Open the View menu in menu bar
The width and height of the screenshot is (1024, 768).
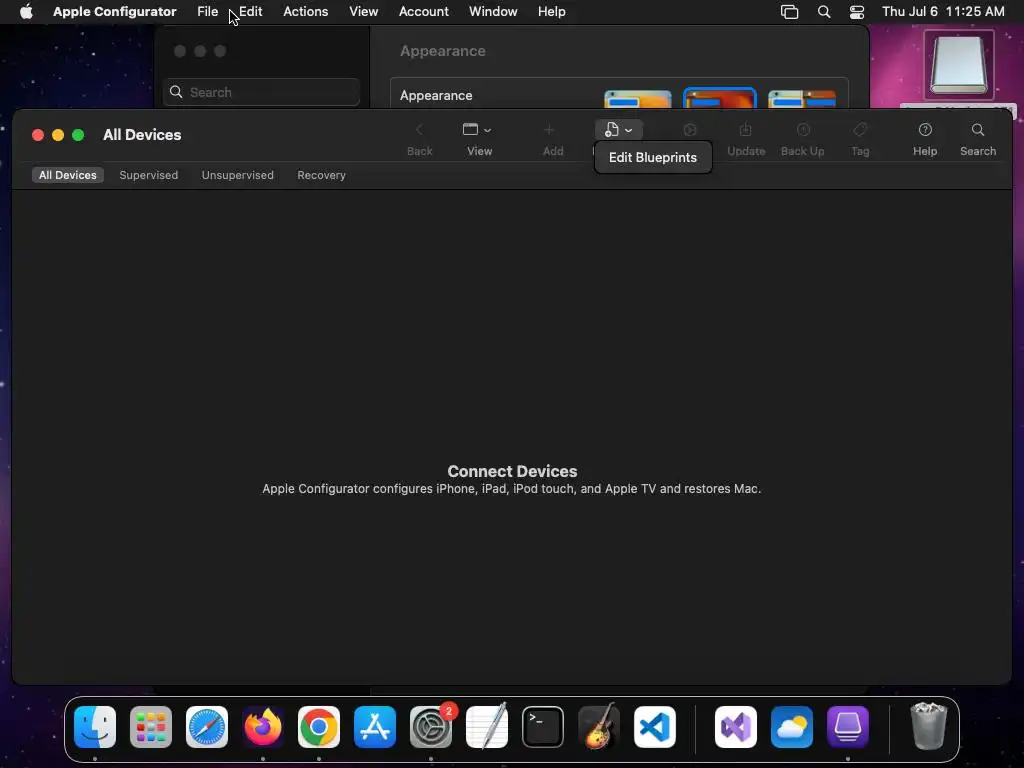point(363,12)
